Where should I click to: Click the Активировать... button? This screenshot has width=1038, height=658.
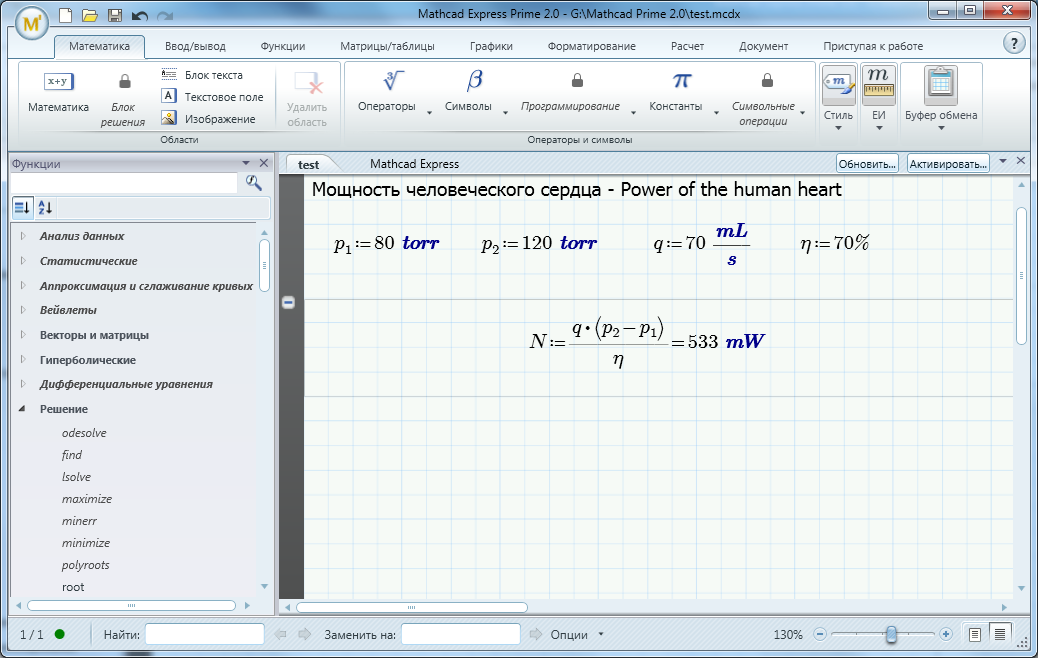coord(946,162)
